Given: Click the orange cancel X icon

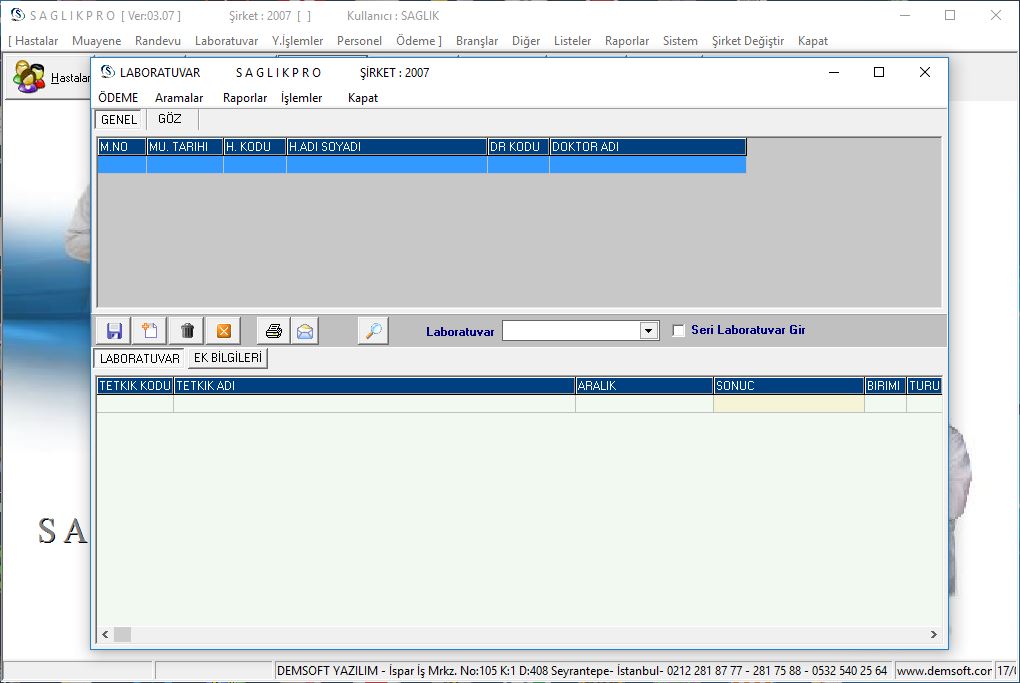Looking at the screenshot, I should (x=224, y=331).
